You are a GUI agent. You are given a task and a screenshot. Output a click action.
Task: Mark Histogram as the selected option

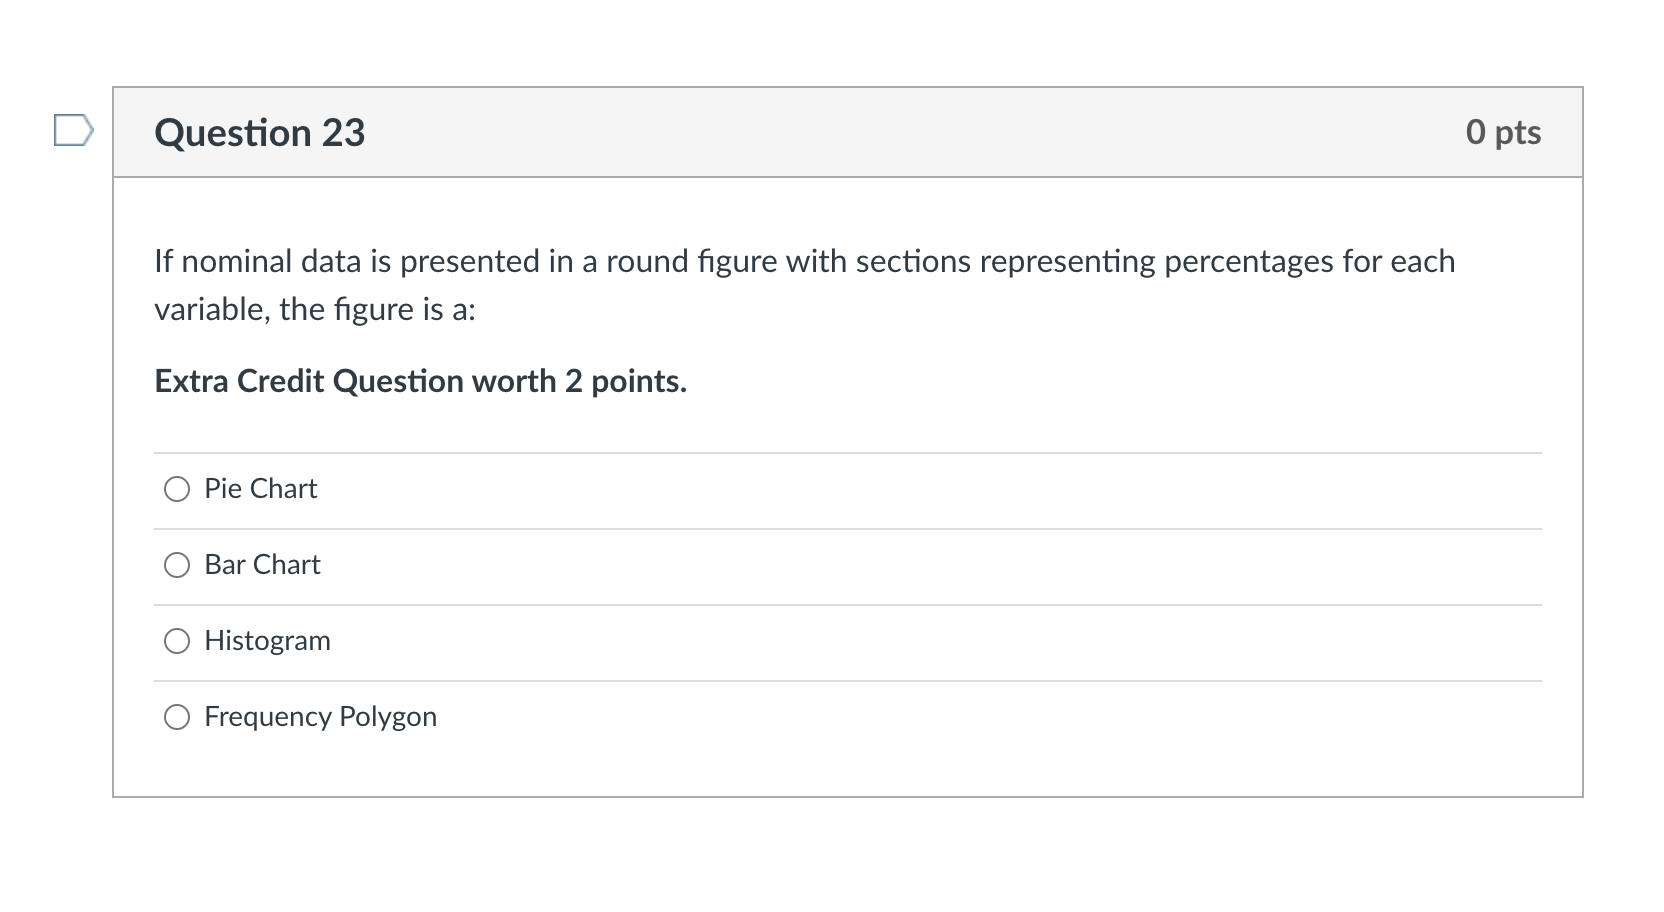[177, 641]
